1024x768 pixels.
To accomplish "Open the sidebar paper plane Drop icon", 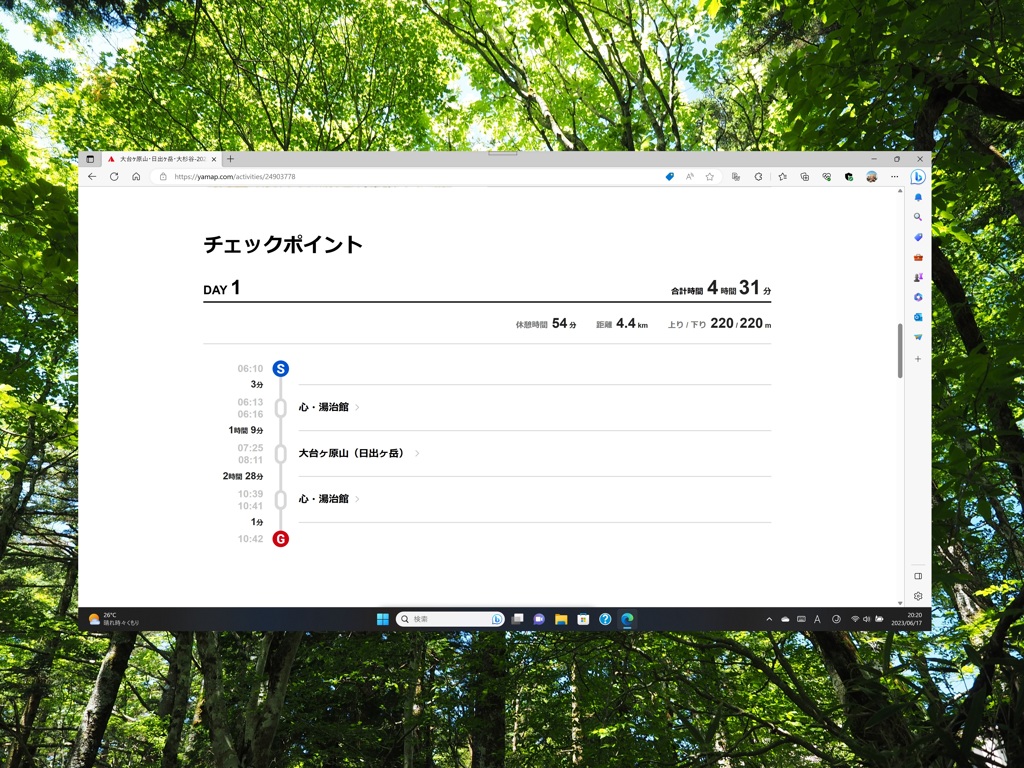I will click(x=918, y=337).
